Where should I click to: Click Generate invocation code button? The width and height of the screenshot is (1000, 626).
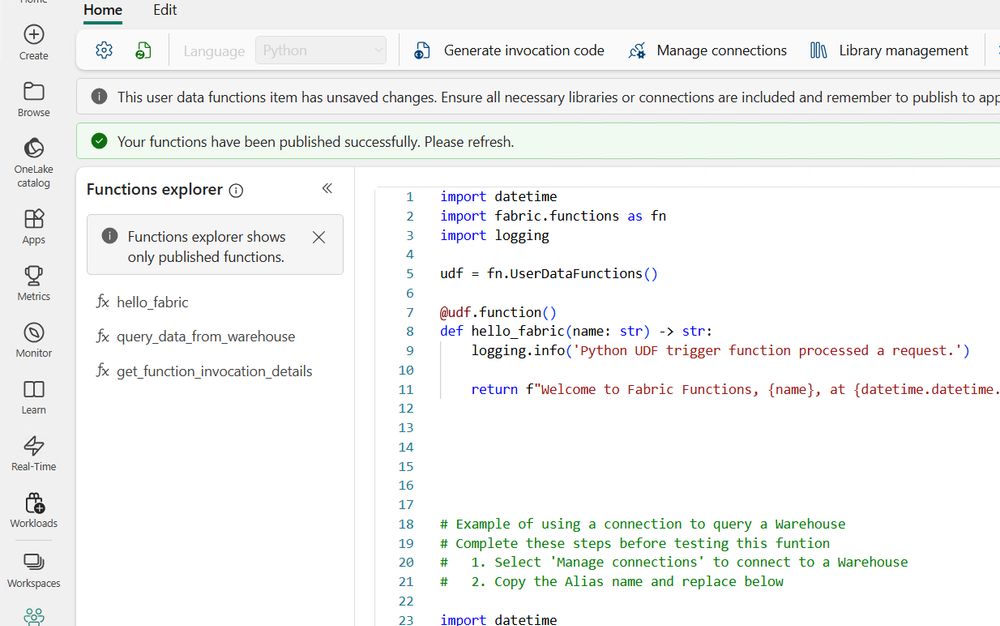509,50
